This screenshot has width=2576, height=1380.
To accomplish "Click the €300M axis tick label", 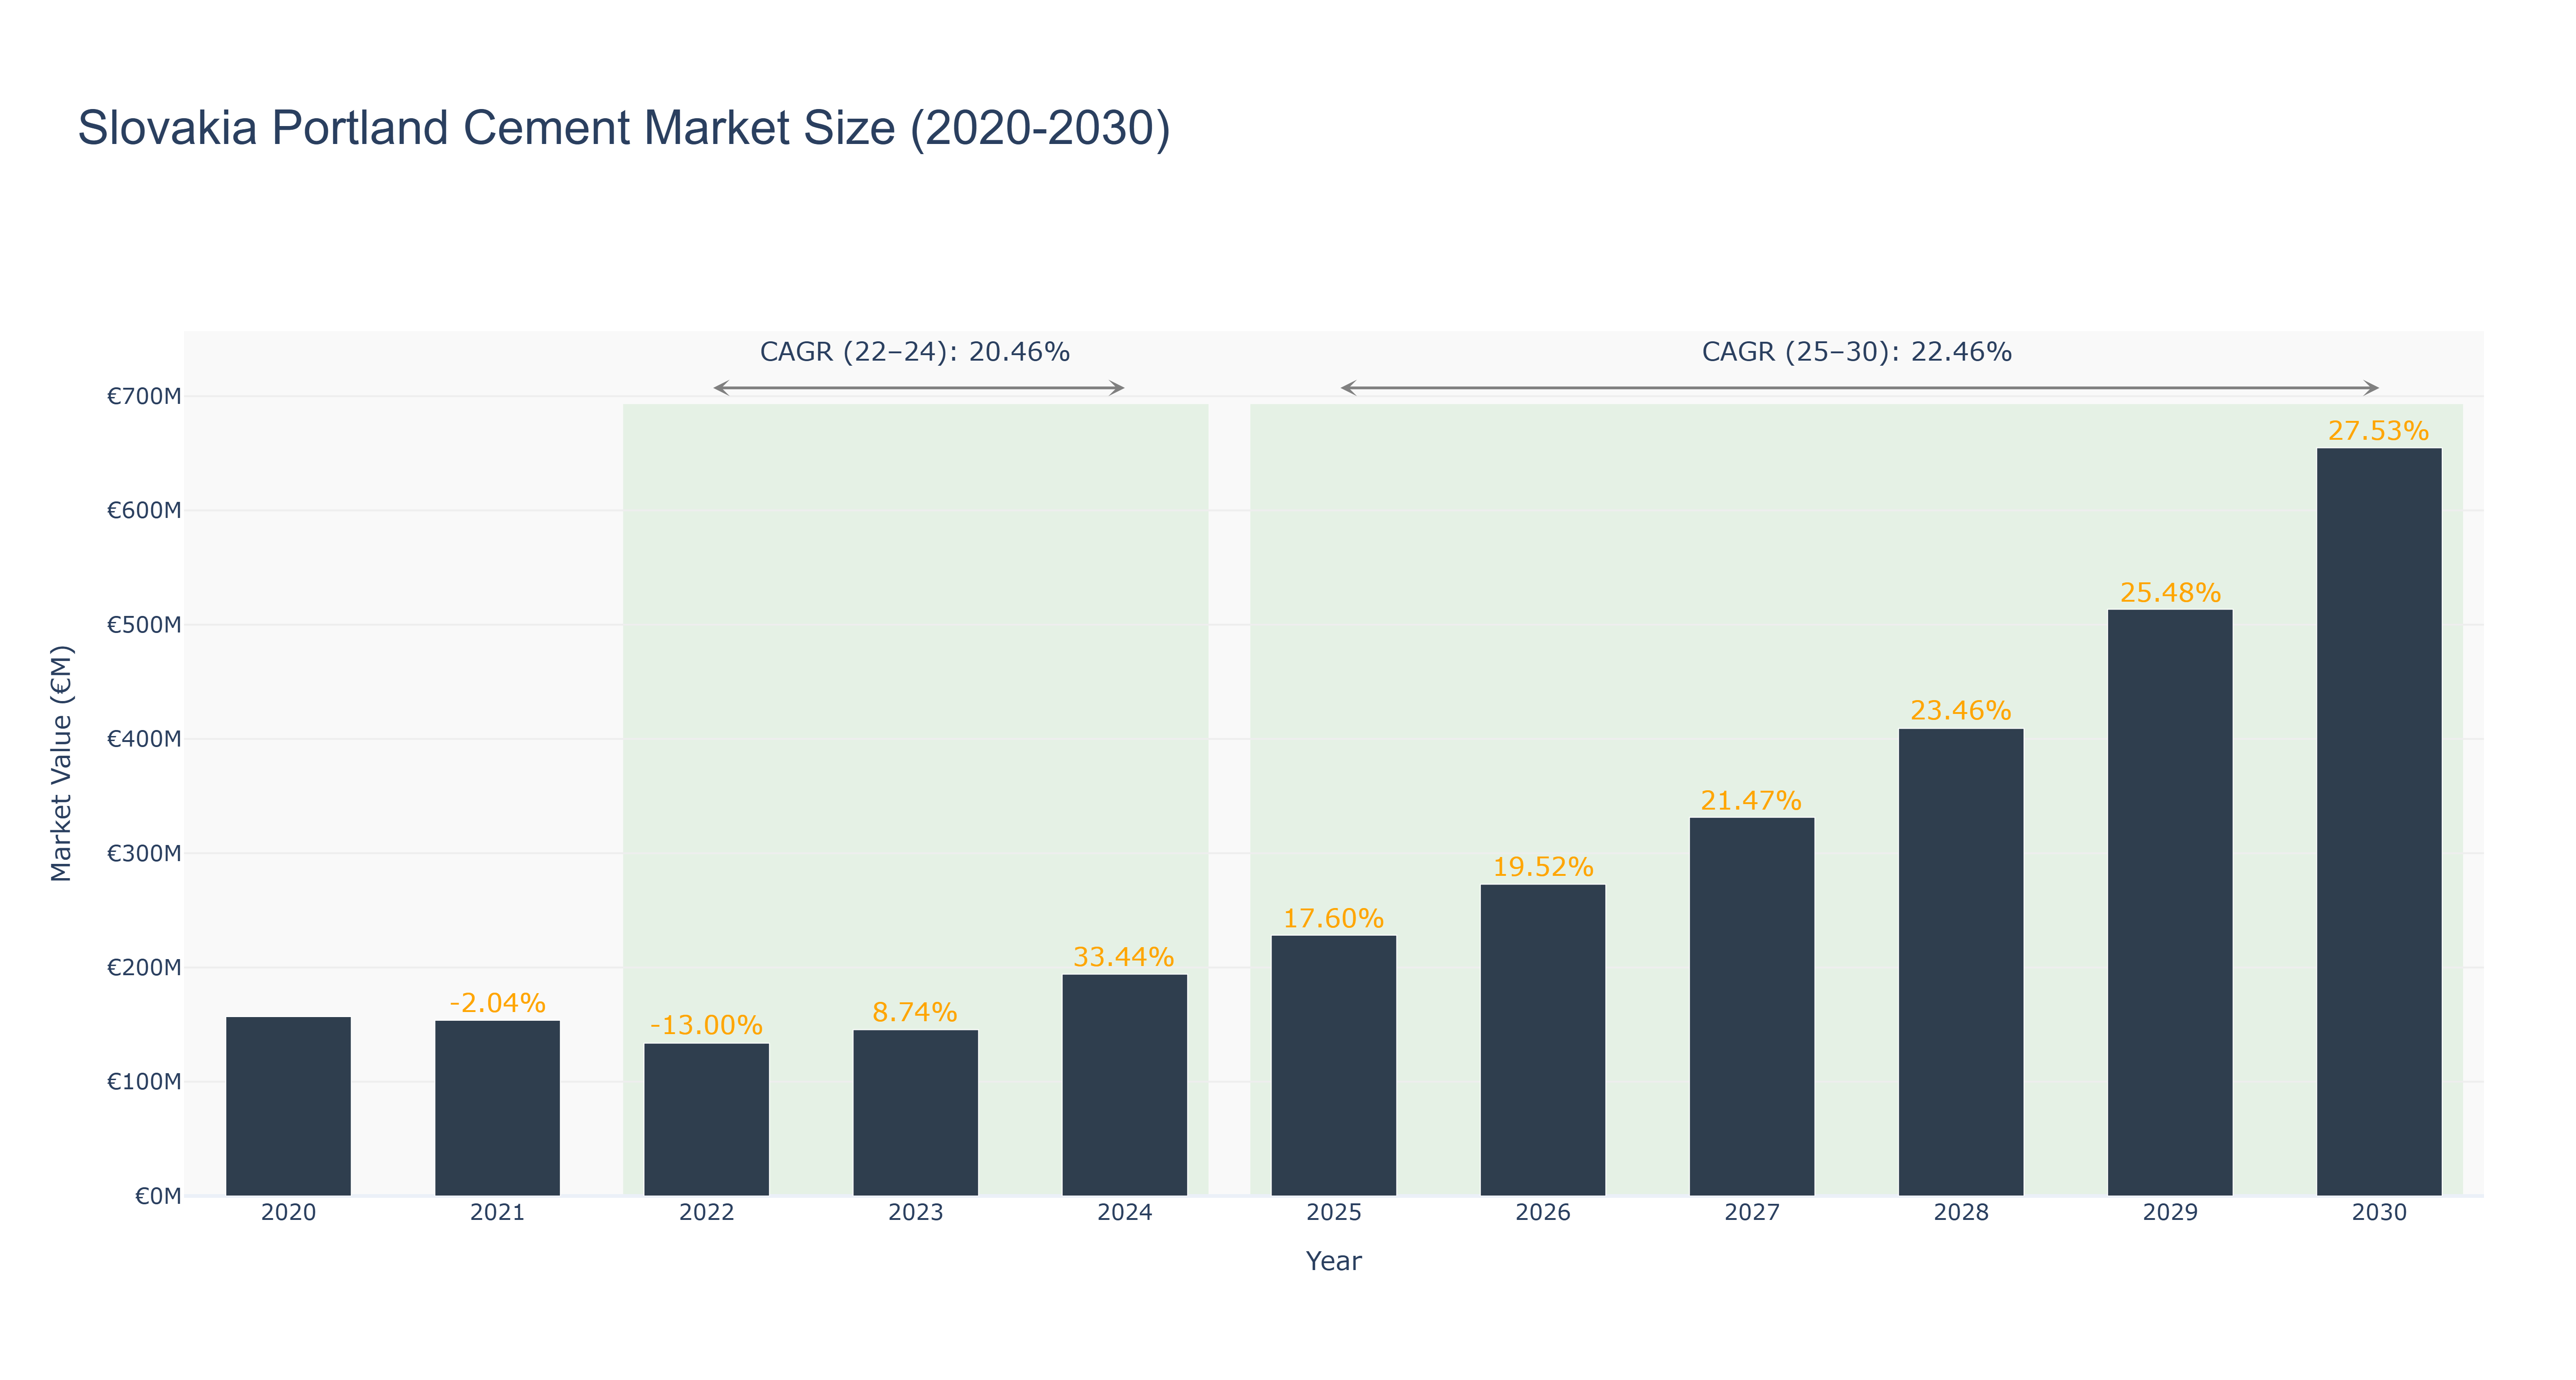I will coord(145,853).
